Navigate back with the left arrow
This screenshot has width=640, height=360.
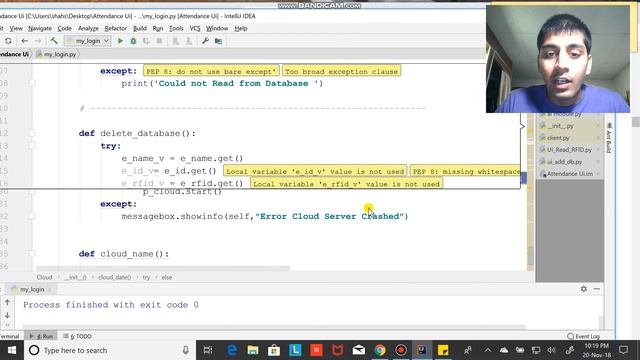(24, 41)
